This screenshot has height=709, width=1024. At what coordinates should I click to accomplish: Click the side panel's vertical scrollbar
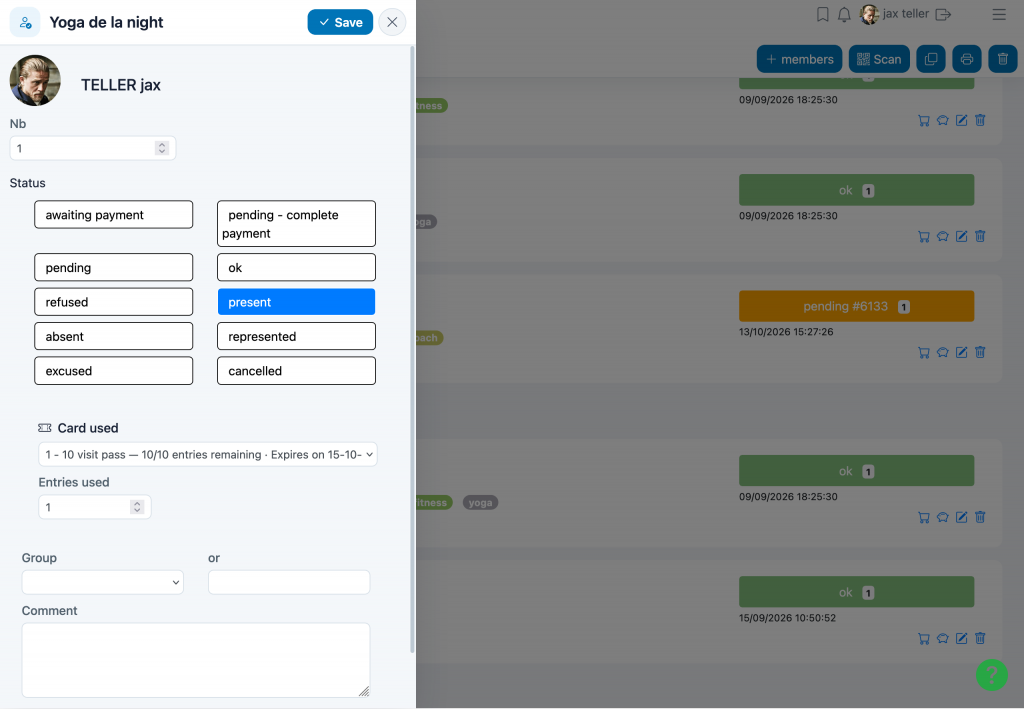click(x=412, y=349)
